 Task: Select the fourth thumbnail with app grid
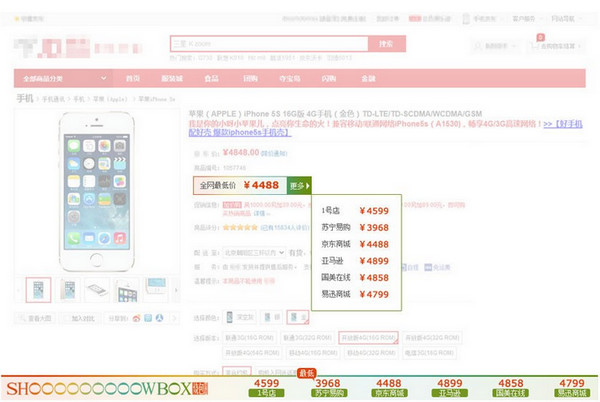[127, 290]
